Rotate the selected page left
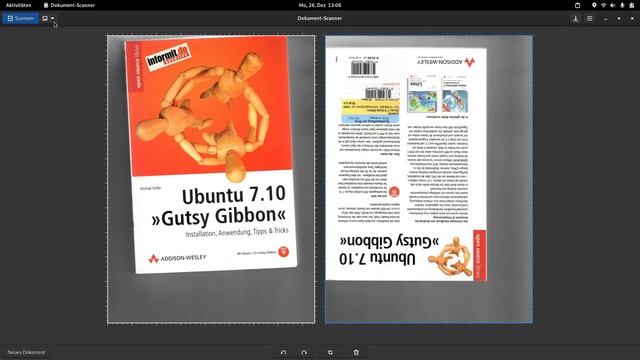 click(283, 352)
